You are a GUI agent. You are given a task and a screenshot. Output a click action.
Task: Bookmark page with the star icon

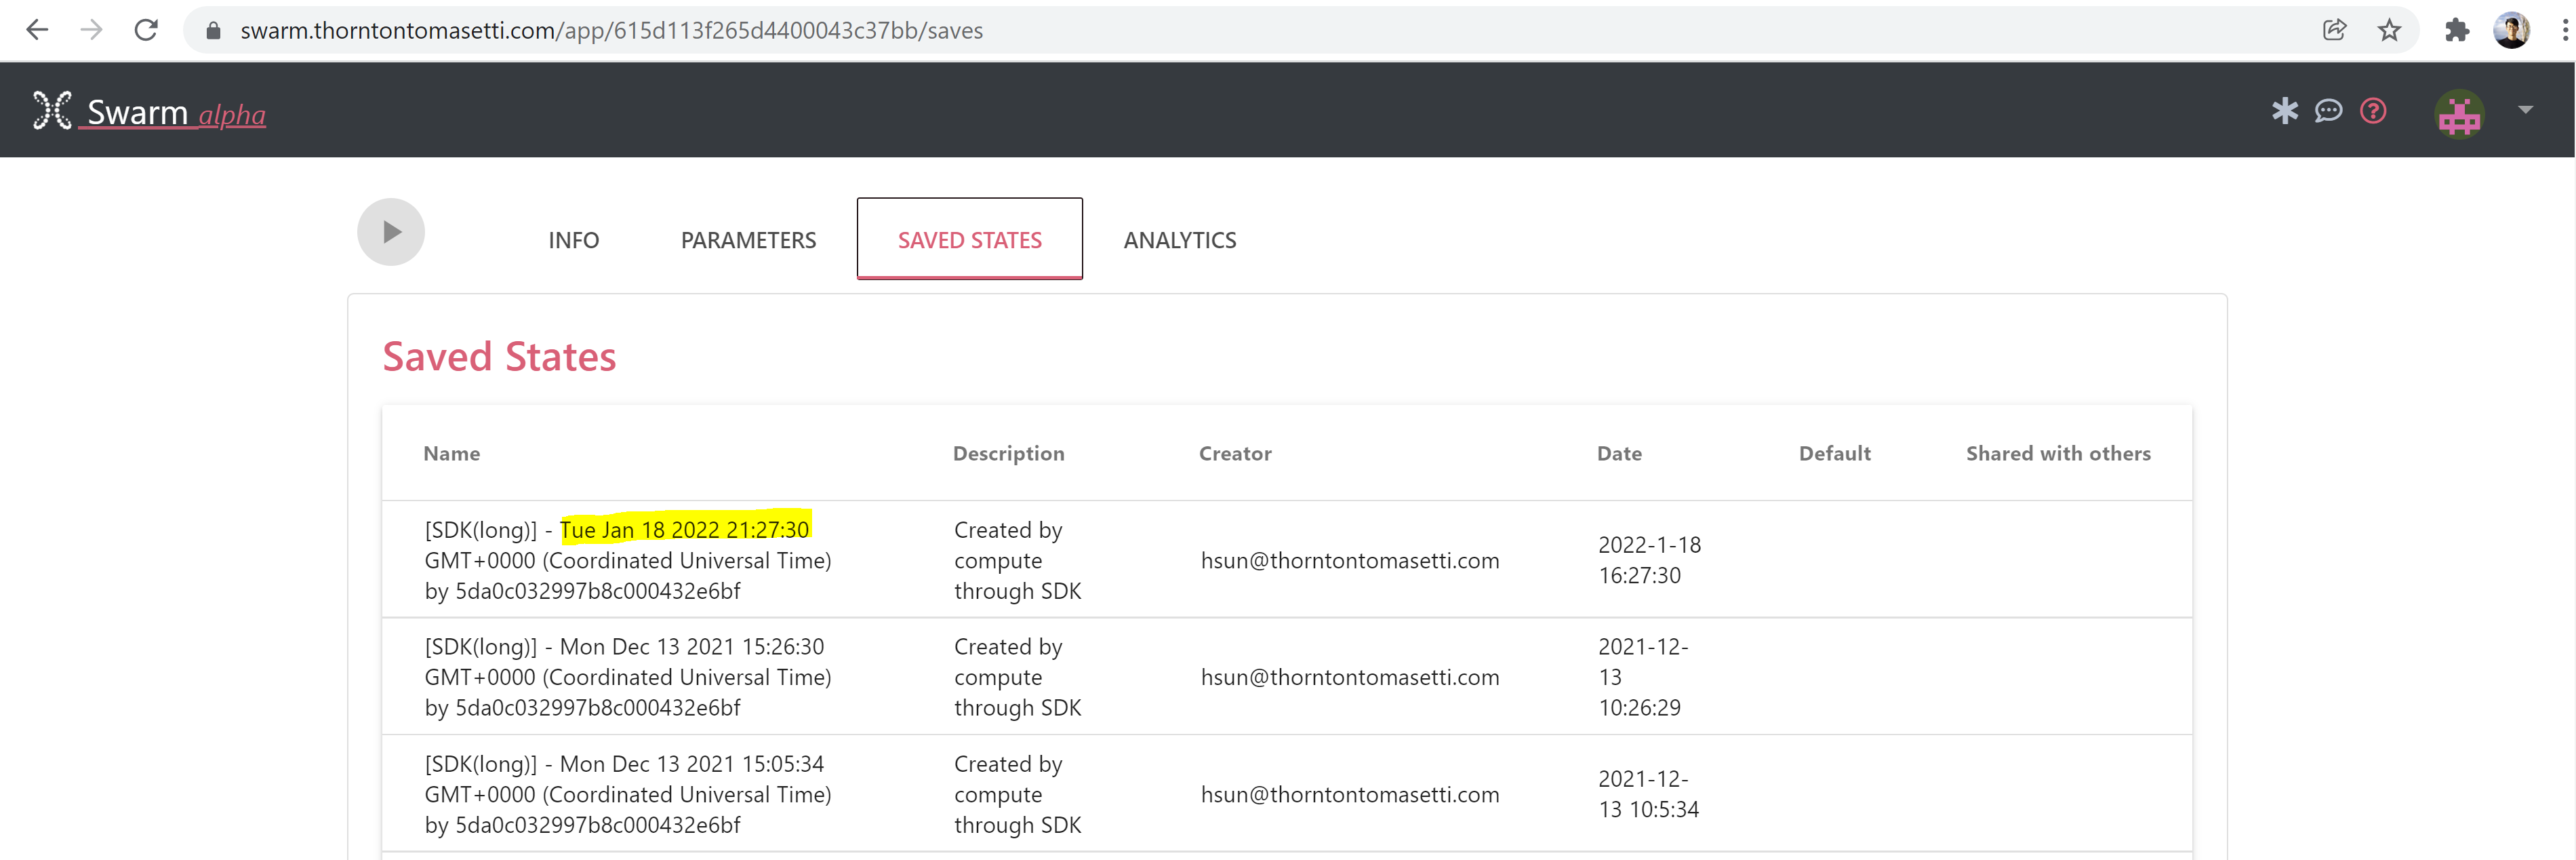pyautogui.click(x=2389, y=30)
